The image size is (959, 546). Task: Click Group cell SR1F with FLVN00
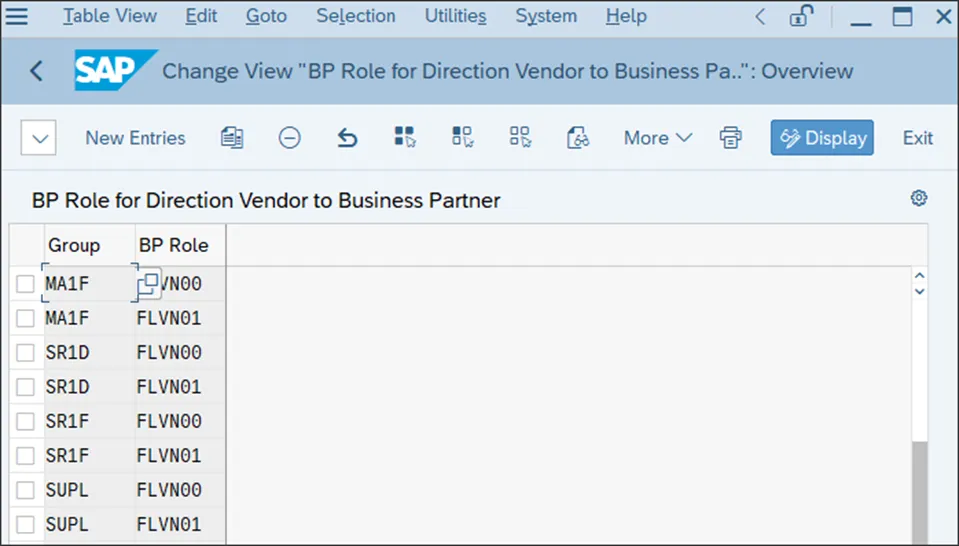click(89, 421)
